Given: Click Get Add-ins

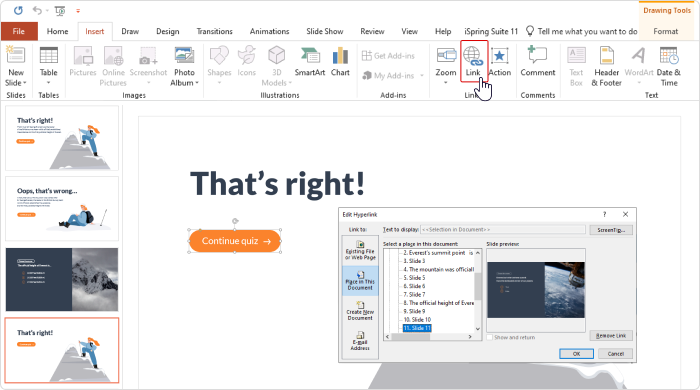Looking at the screenshot, I should (388, 56).
